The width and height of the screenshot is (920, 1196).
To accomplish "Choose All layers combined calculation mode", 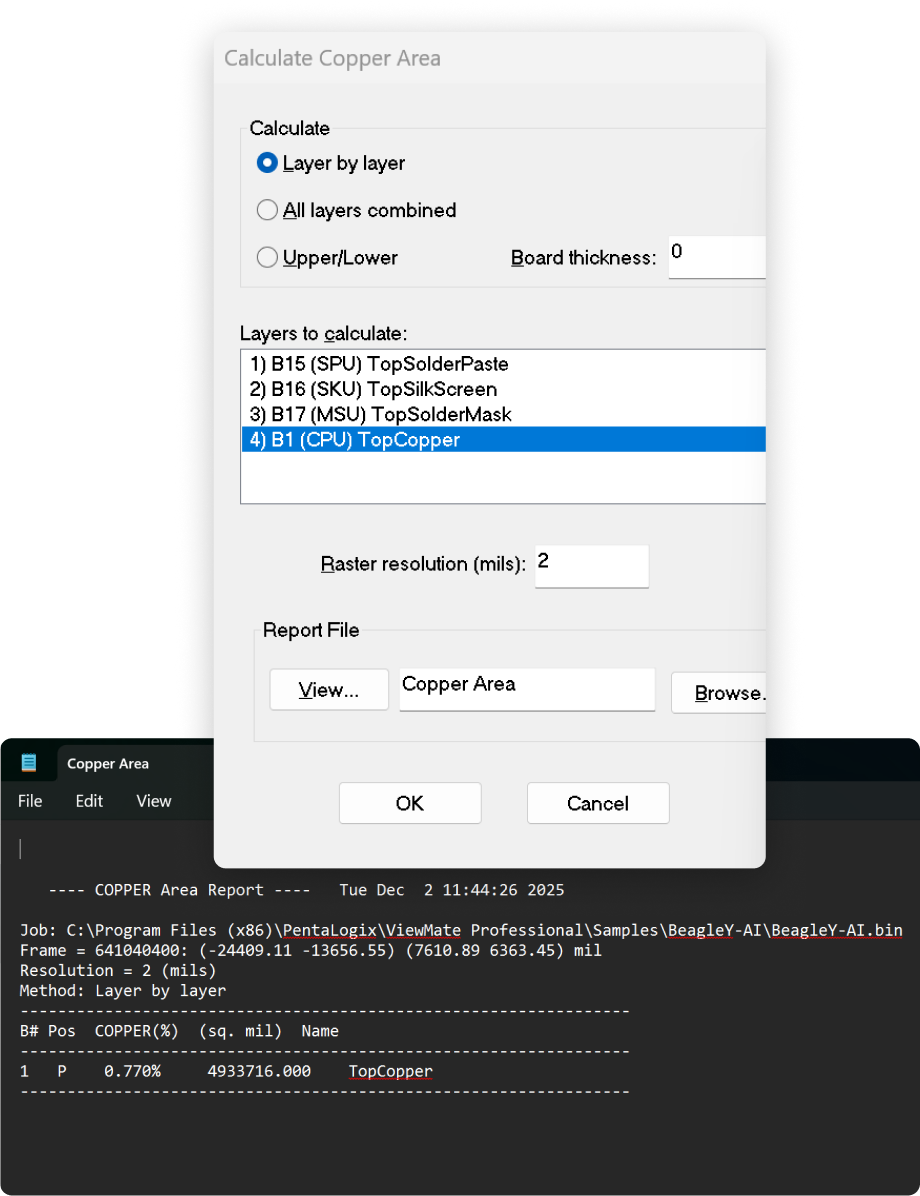I will (267, 210).
